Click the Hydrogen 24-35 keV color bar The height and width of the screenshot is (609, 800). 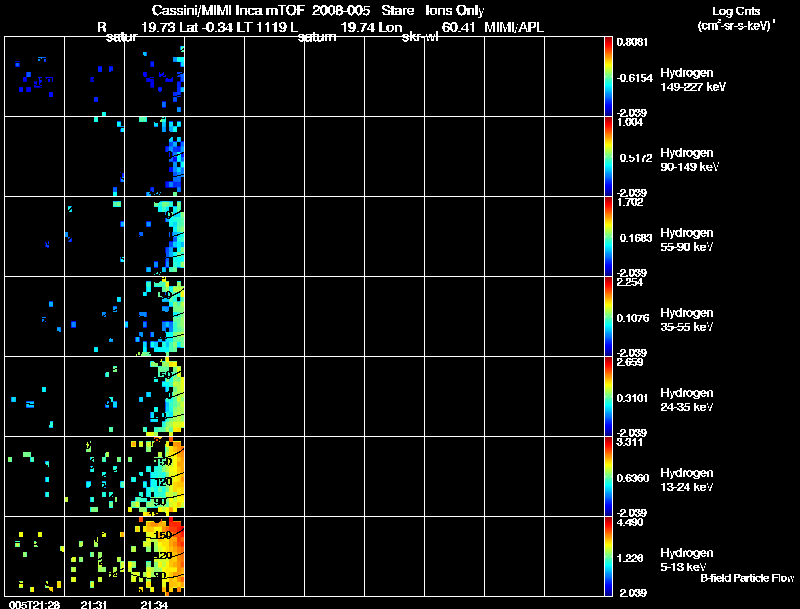point(609,397)
